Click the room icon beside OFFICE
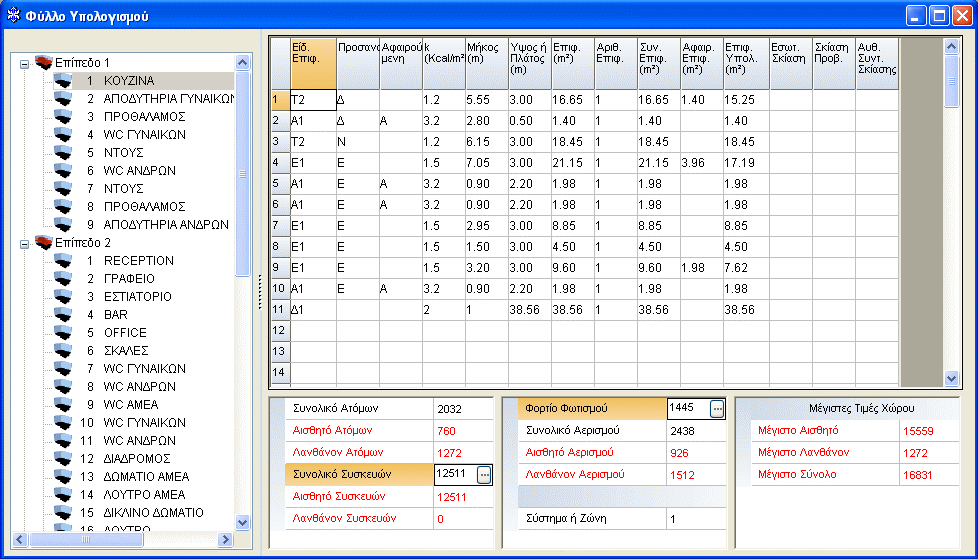Viewport: 978px width, 559px height. coord(62,333)
